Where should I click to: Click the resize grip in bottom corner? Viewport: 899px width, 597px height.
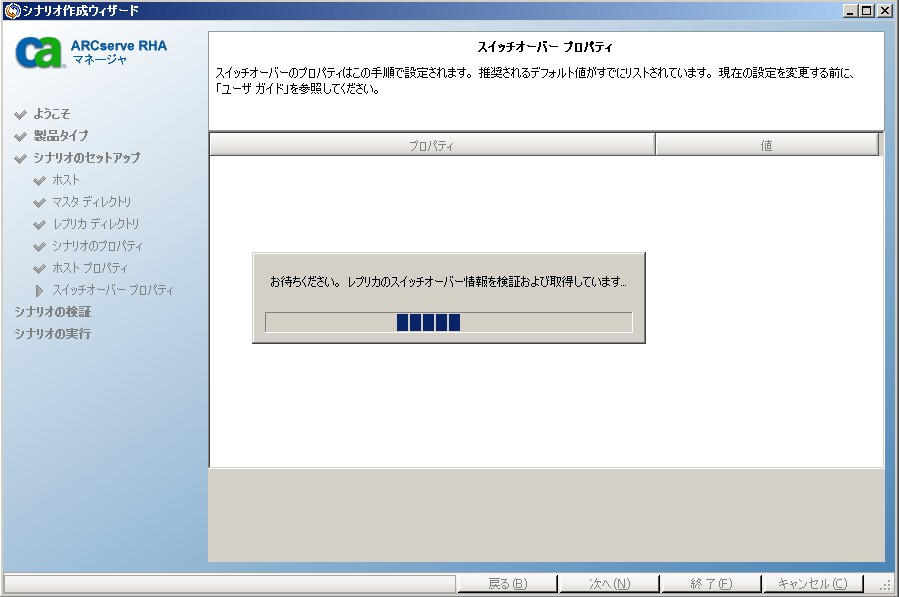(x=886, y=585)
